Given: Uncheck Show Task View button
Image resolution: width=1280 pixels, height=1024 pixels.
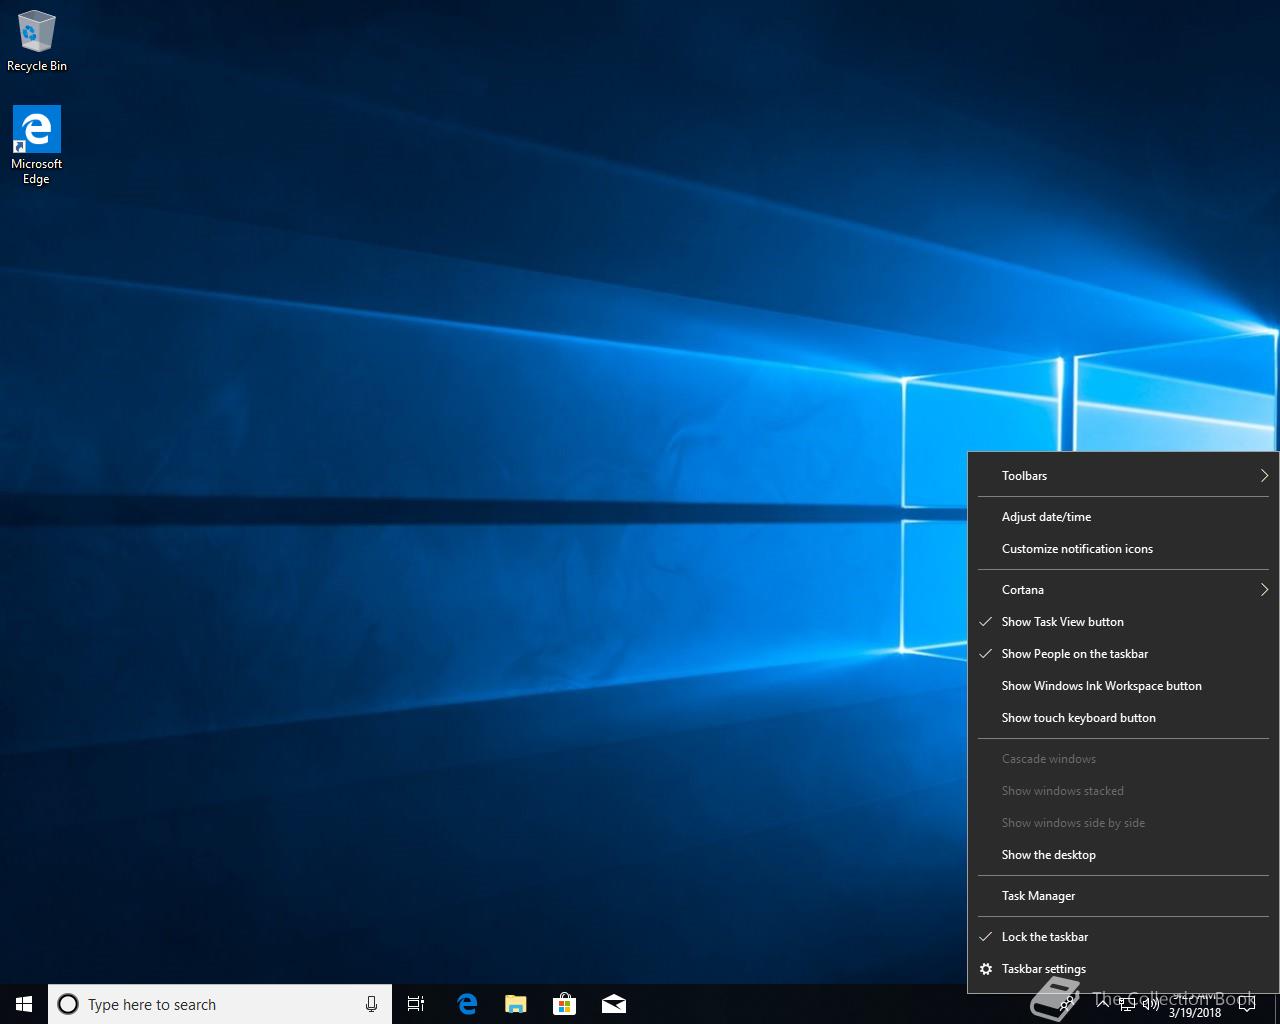Looking at the screenshot, I should click(1062, 622).
